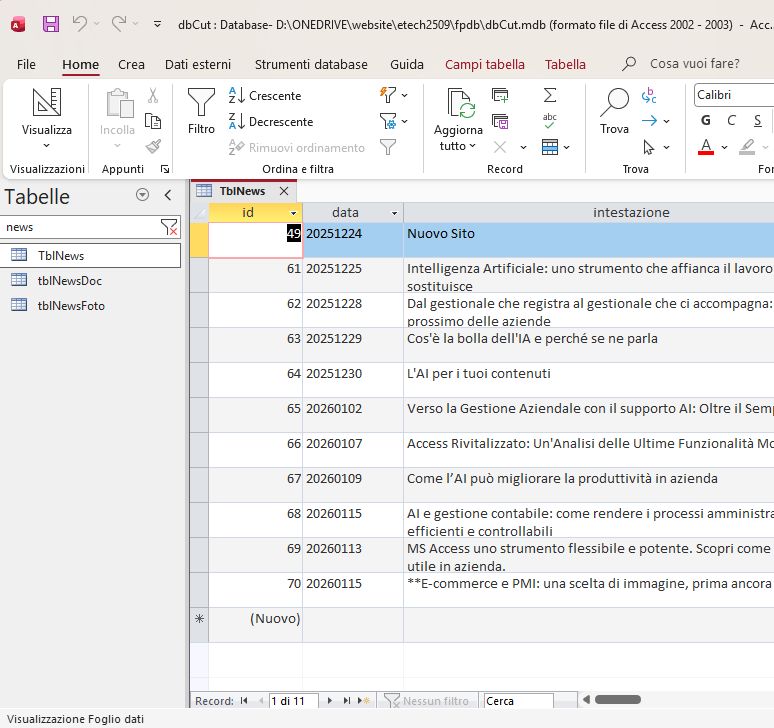774x728 pixels.
Task: Click the Filtro funnel button
Action: pyautogui.click(x=201, y=112)
